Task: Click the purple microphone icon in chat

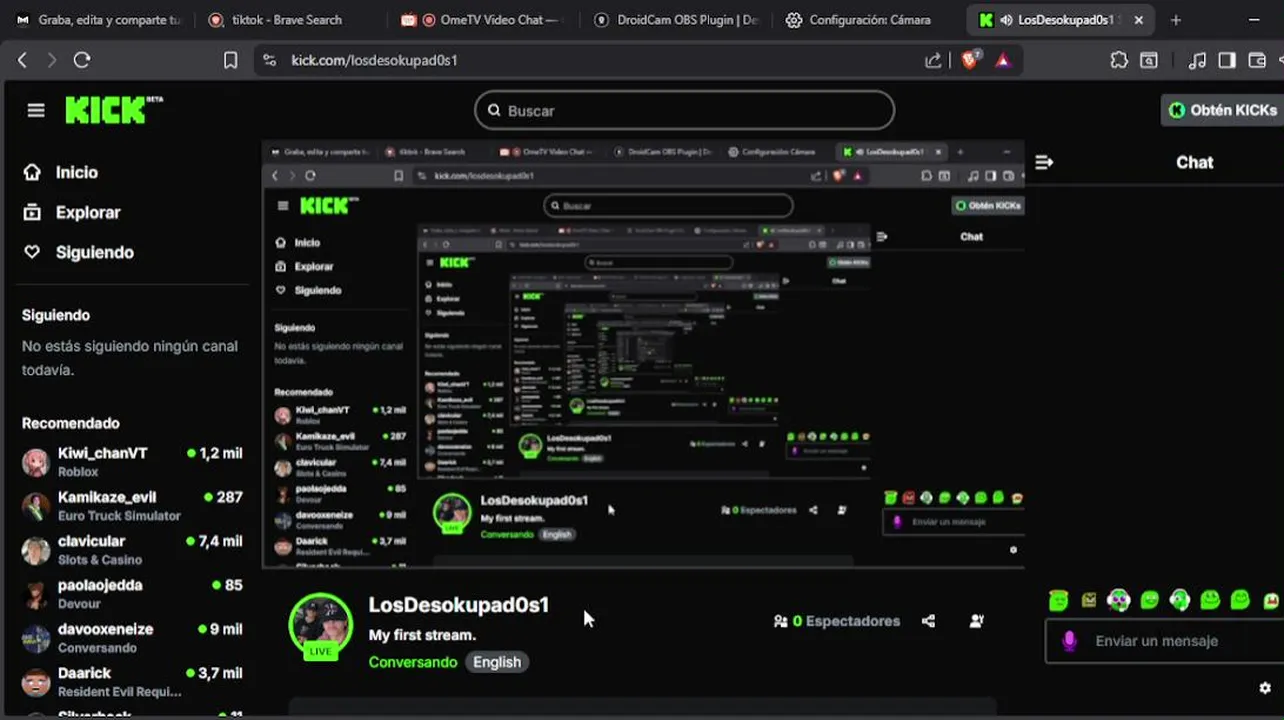Action: (1069, 641)
